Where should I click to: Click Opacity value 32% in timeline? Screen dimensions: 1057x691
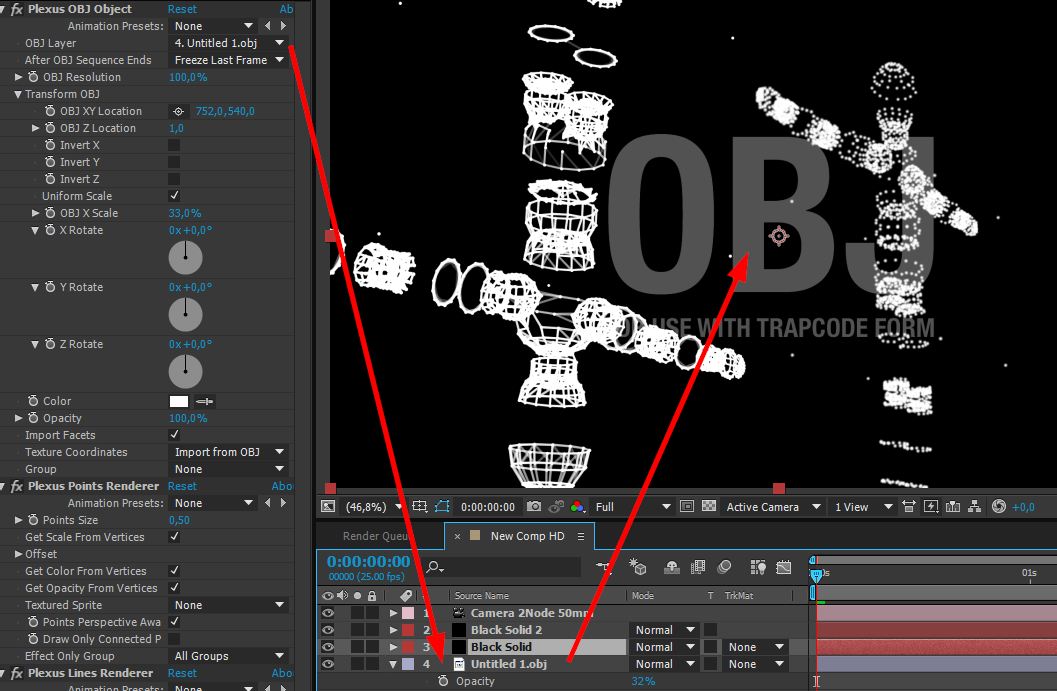click(x=643, y=681)
